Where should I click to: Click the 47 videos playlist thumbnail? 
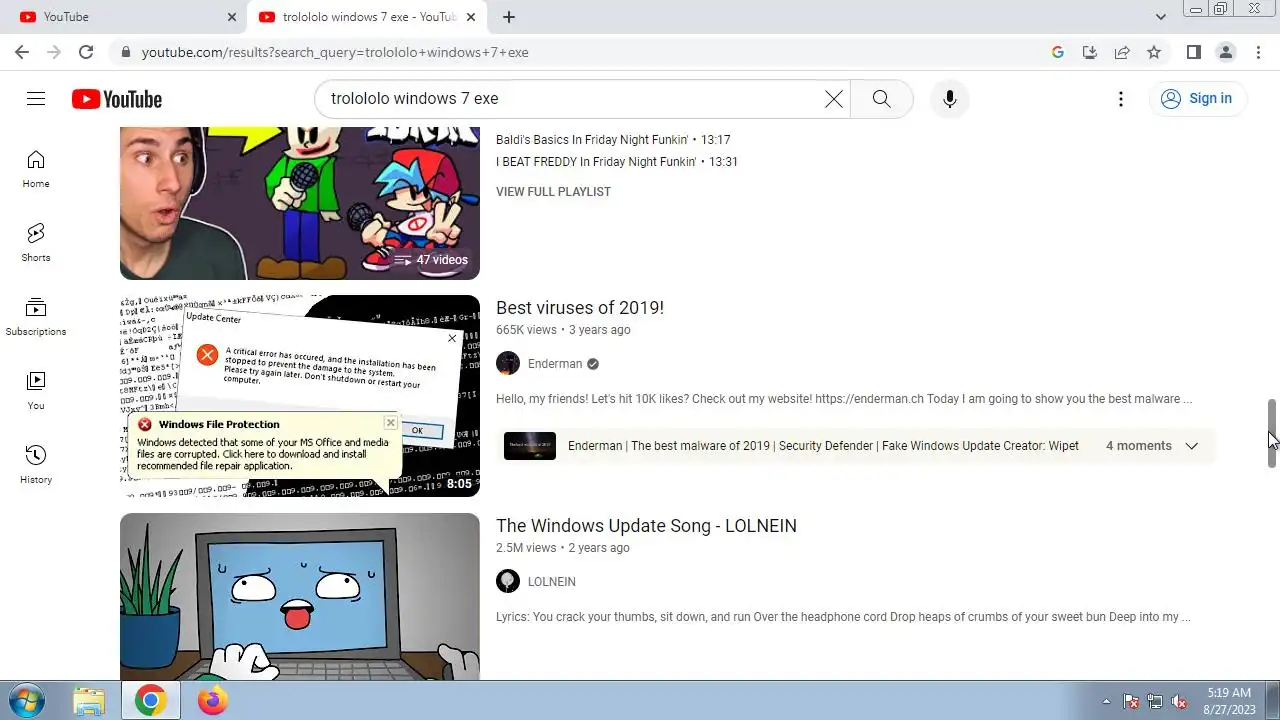300,203
